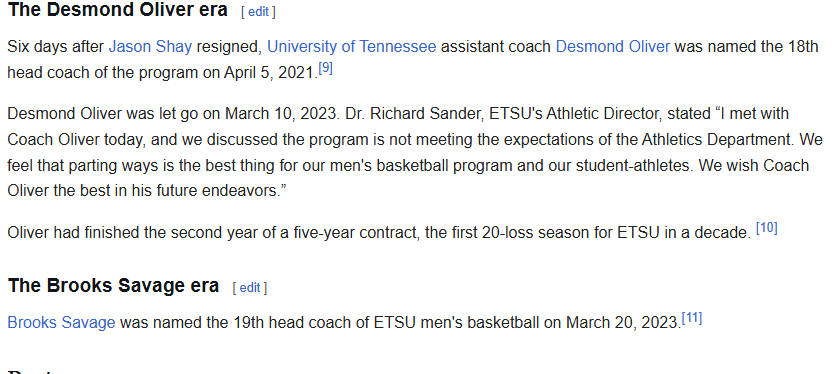
Task: Open the Desmond Oliver article link
Action: pos(612,47)
